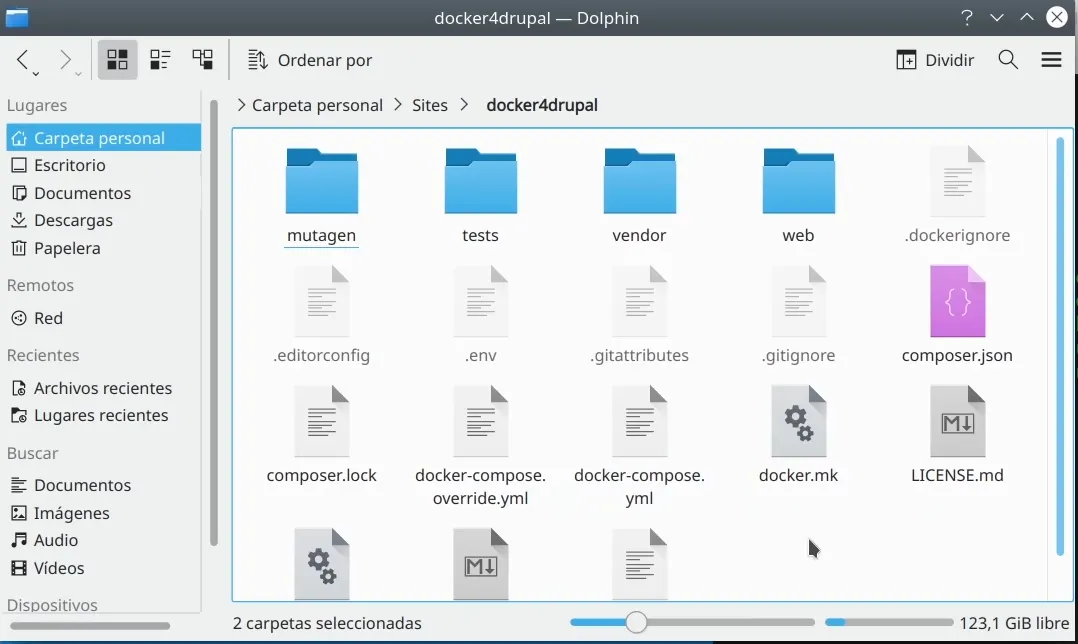The width and height of the screenshot is (1078, 644).
Task: Open the forward history dropdown arrow
Action: coord(78,74)
